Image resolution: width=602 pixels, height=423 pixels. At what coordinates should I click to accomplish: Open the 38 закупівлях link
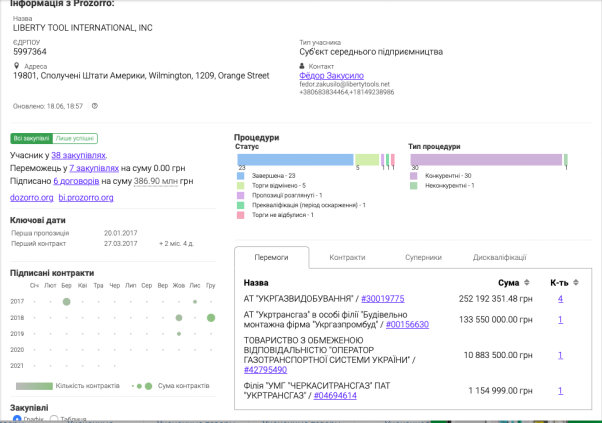tap(78, 155)
